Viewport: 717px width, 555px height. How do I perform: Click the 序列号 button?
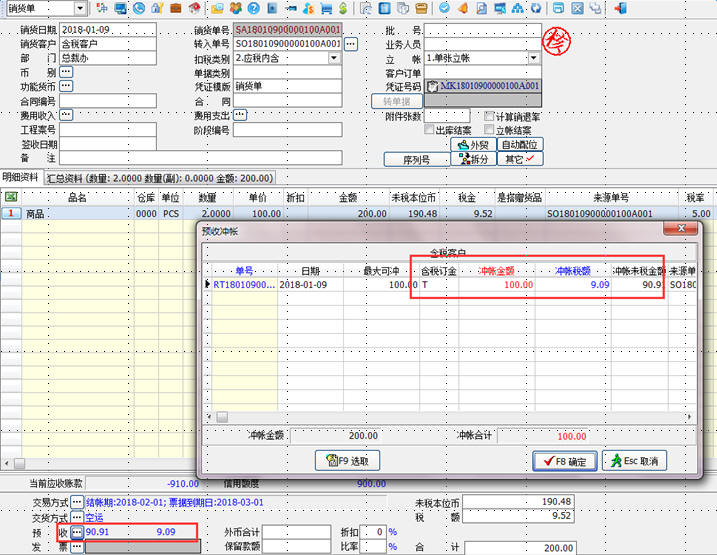417,160
